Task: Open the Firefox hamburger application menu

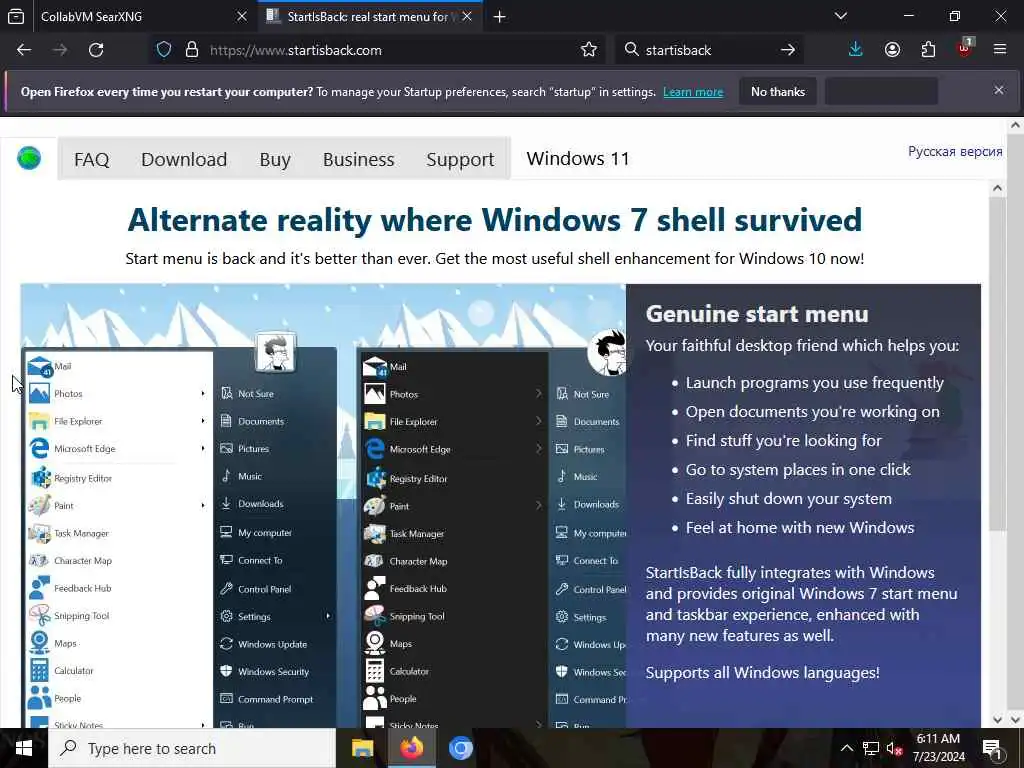Action: (1000, 50)
